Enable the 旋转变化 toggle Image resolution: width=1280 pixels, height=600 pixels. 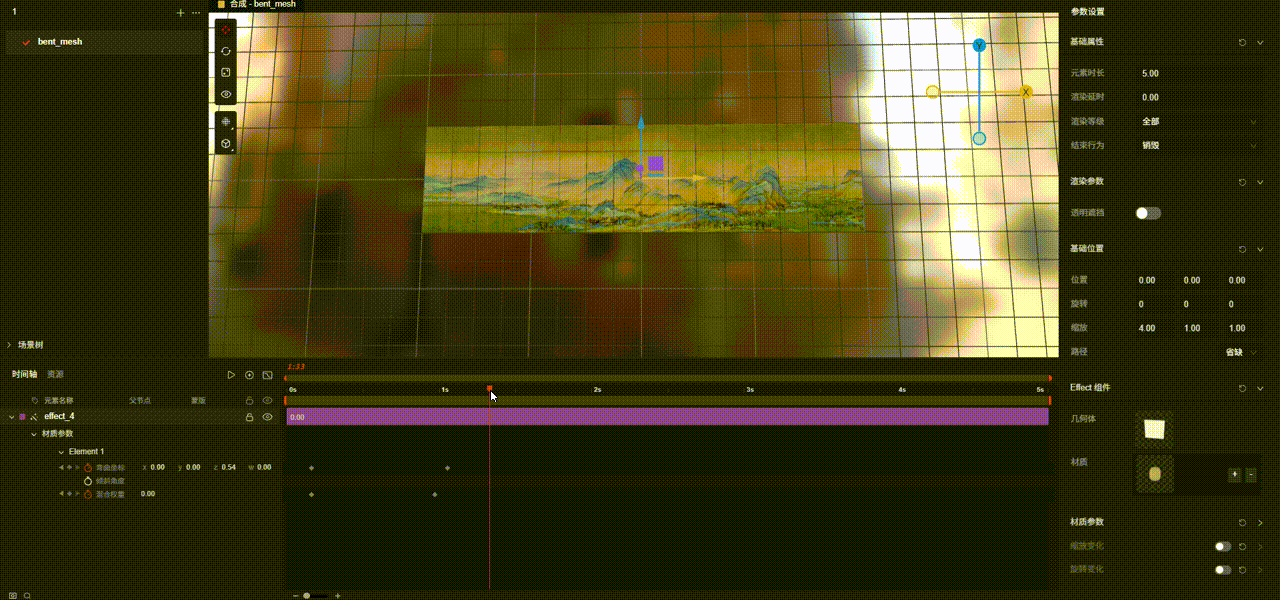tap(1222, 570)
